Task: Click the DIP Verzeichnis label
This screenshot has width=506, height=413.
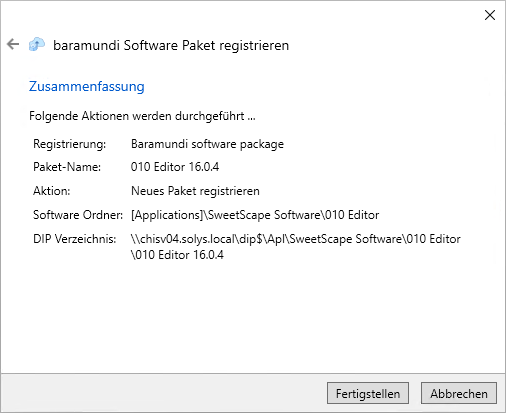Action: click(x=75, y=239)
